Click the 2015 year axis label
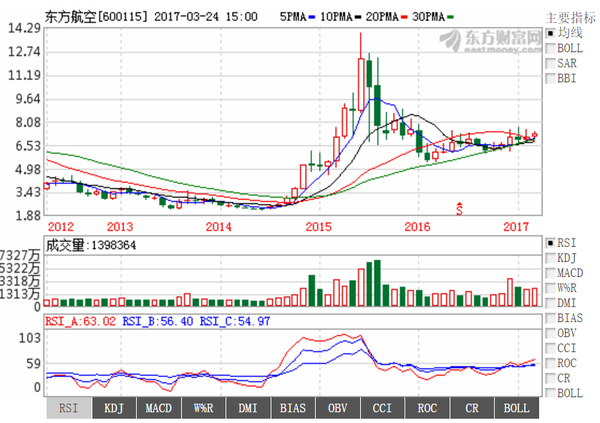Screen dimensions: 600x423 318,227
